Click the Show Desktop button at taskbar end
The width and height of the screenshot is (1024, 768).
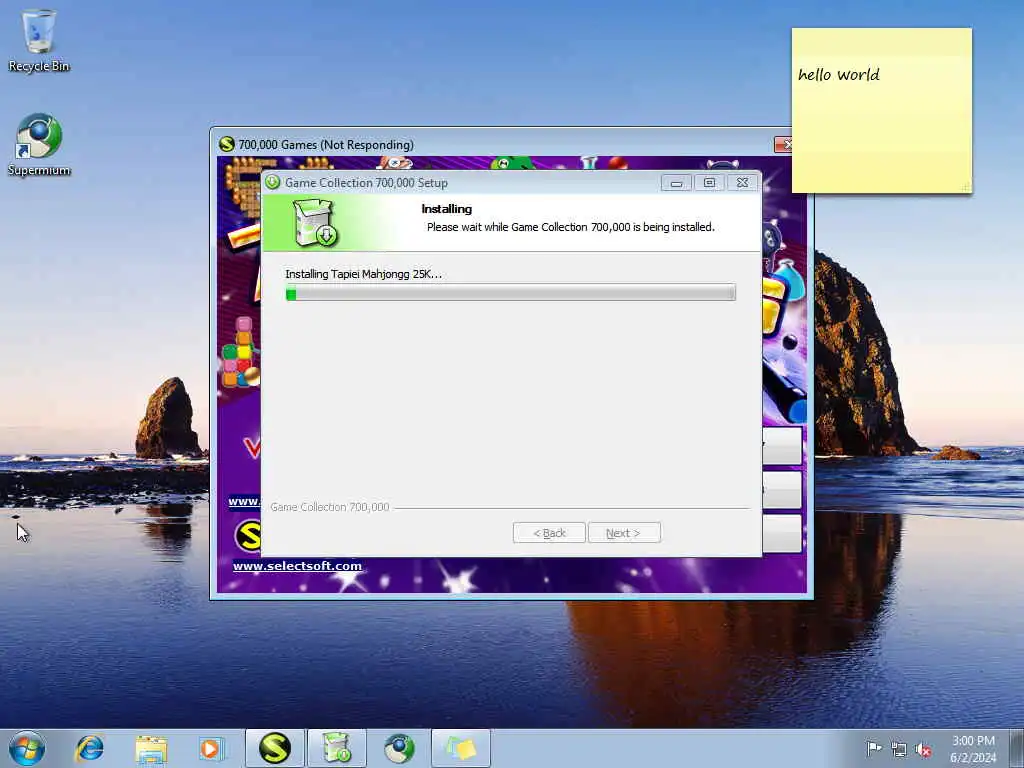tap(1017, 748)
